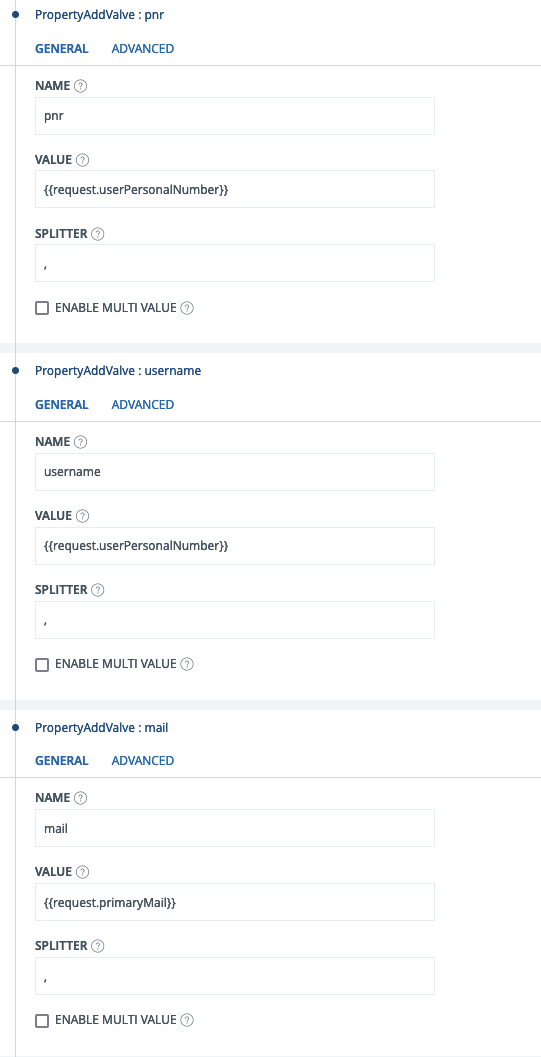
Task: Show help for mail VALUE field
Action: pyautogui.click(x=82, y=872)
